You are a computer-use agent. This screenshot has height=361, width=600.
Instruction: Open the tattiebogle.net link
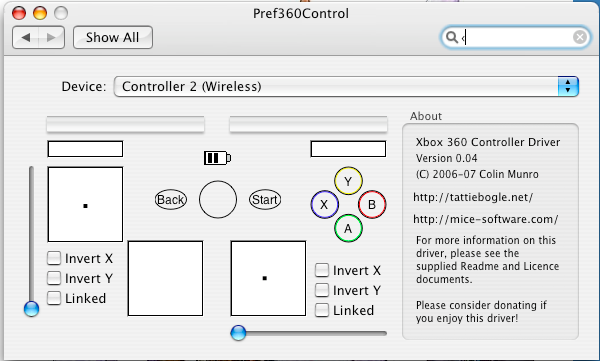(473, 197)
